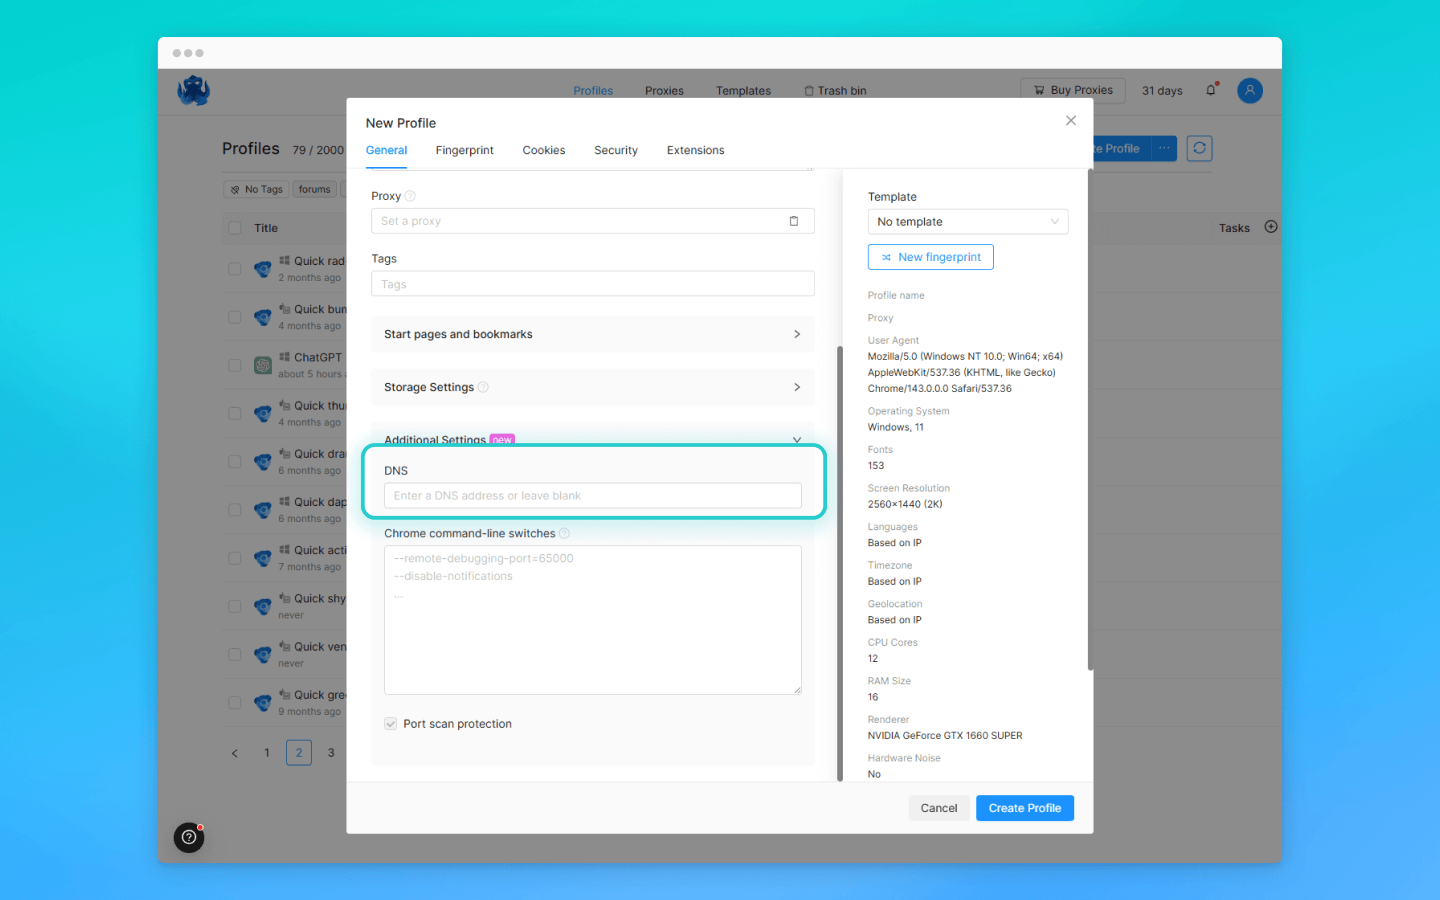The width and height of the screenshot is (1440, 900).
Task: Click the 31 days subscription label
Action: [1162, 91]
